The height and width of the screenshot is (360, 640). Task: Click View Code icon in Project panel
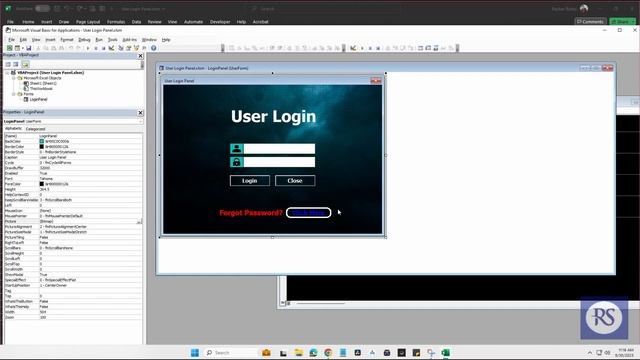pyautogui.click(x=8, y=64)
